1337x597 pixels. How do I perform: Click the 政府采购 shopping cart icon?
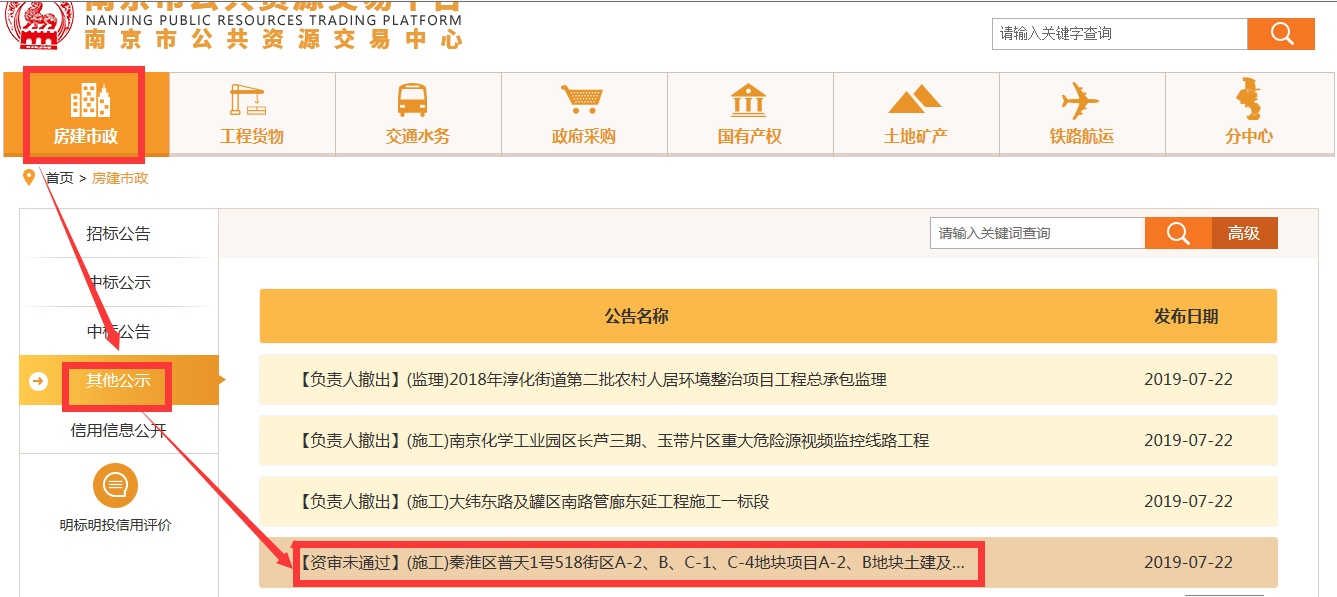point(583,101)
